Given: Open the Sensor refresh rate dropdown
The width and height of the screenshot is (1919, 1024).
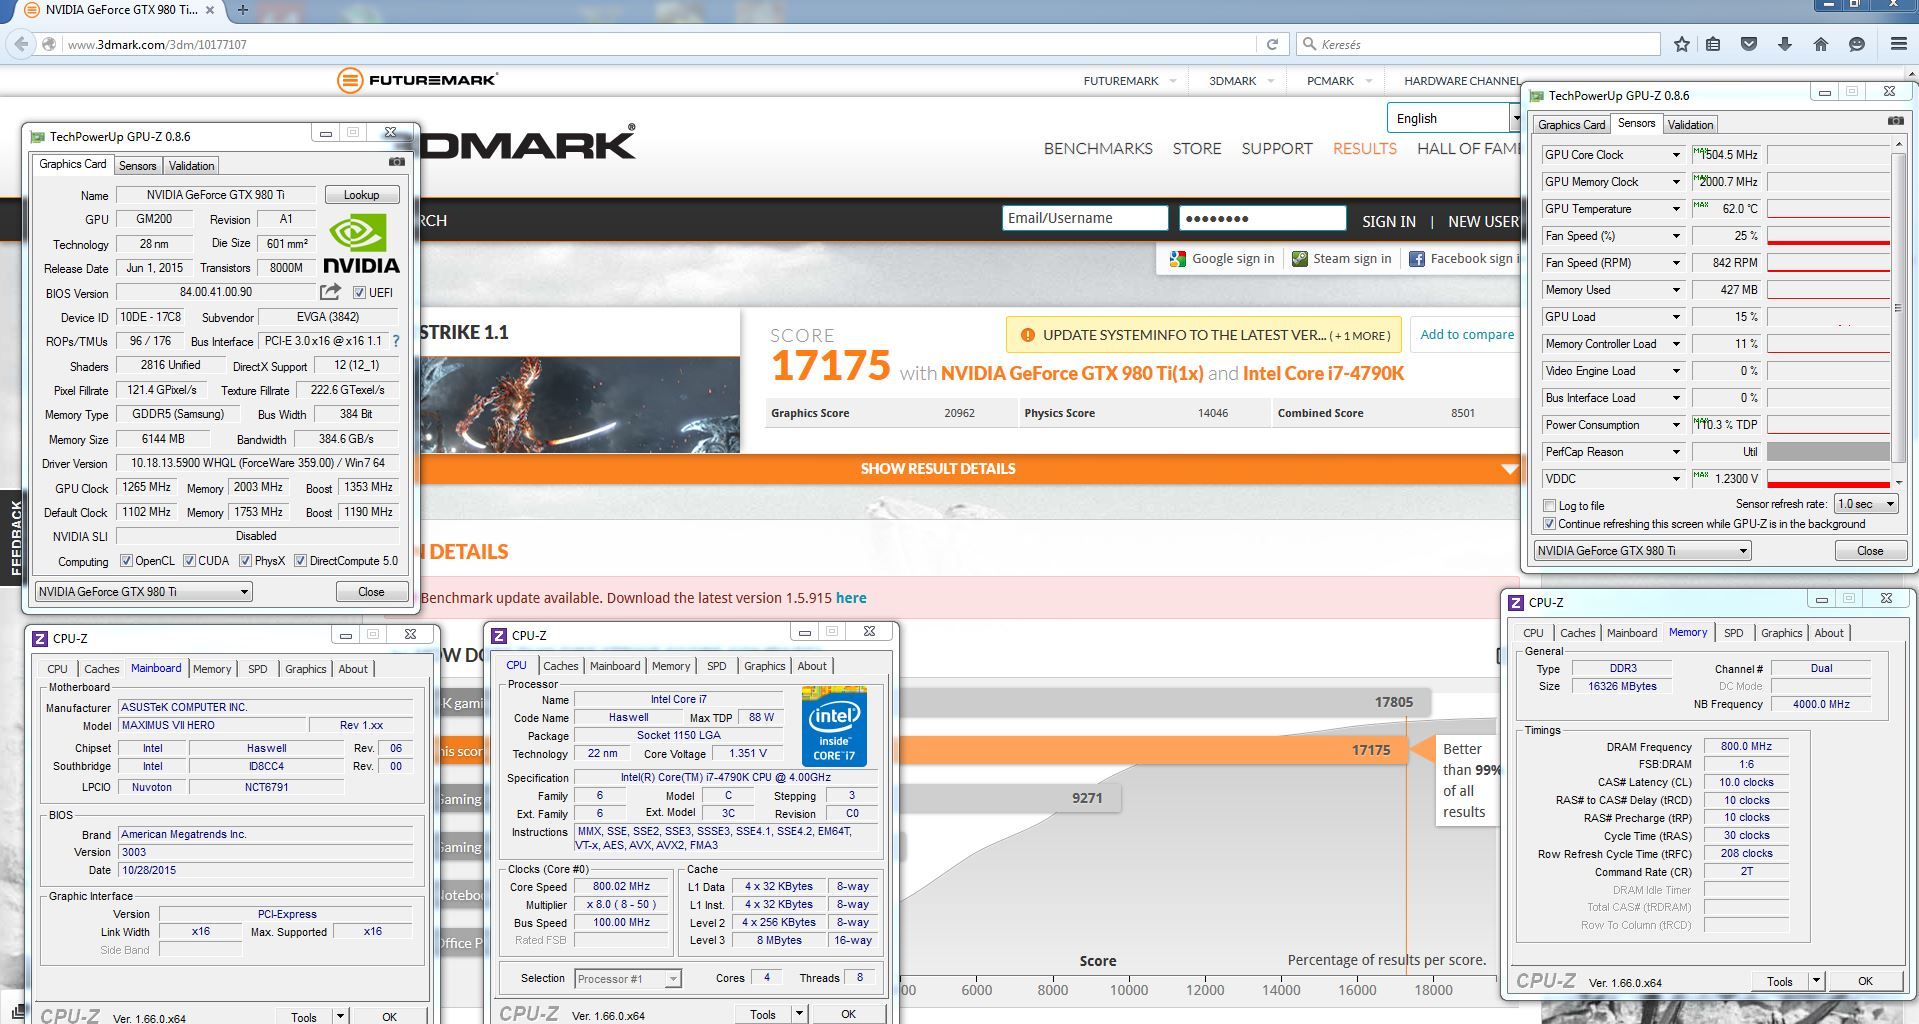Looking at the screenshot, I should click(x=1866, y=504).
